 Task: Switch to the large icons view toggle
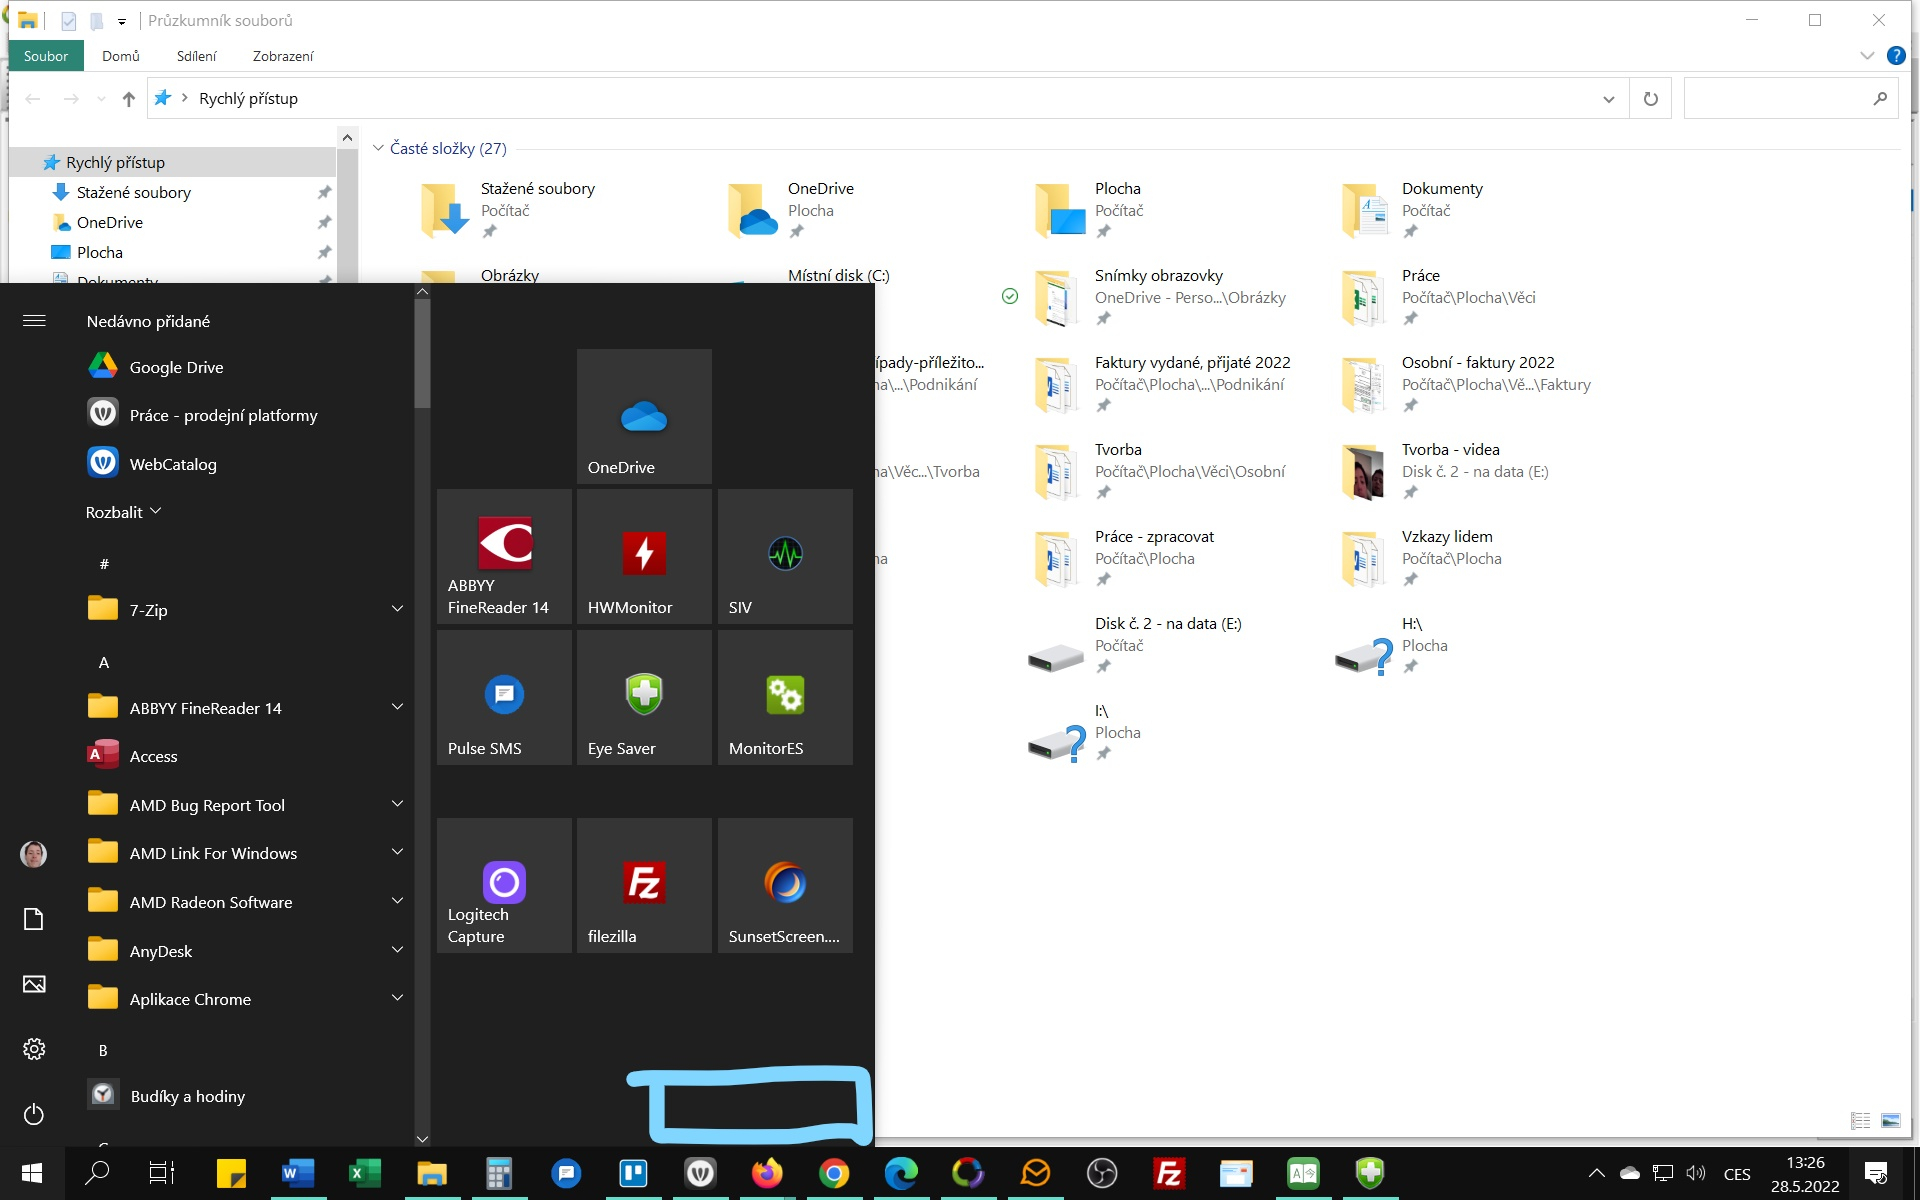click(1890, 1121)
